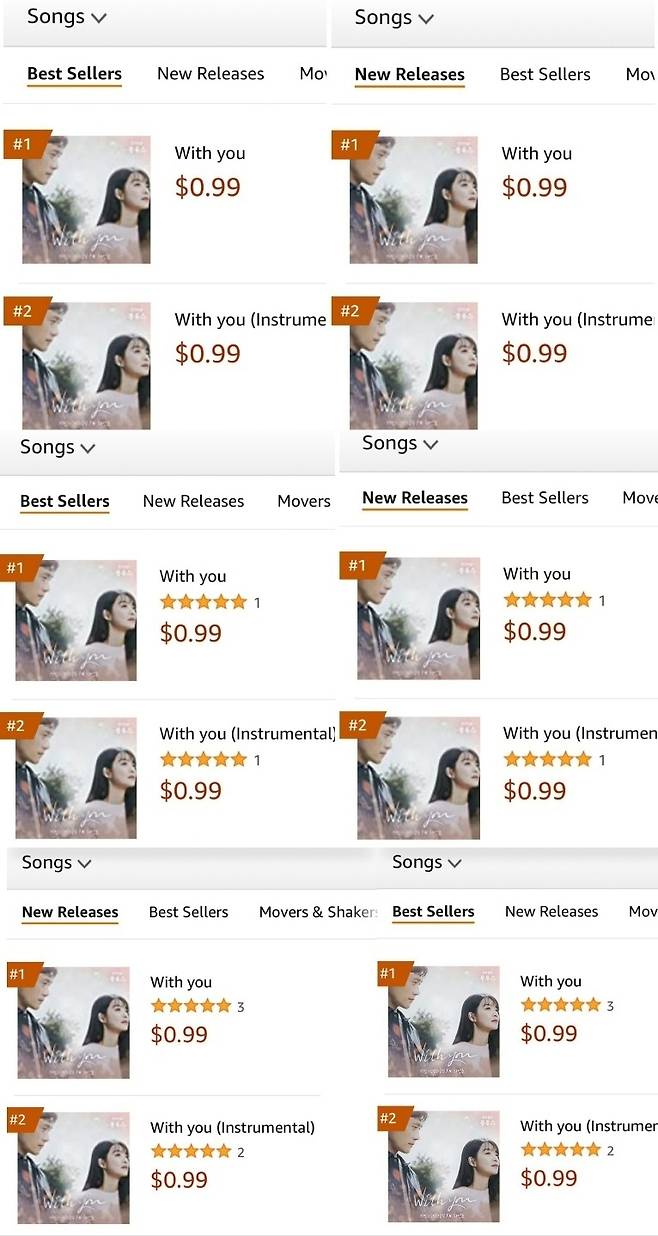658x1236 pixels.
Task: Switch to Best Sellers tab in the middle-right panel
Action: click(544, 498)
